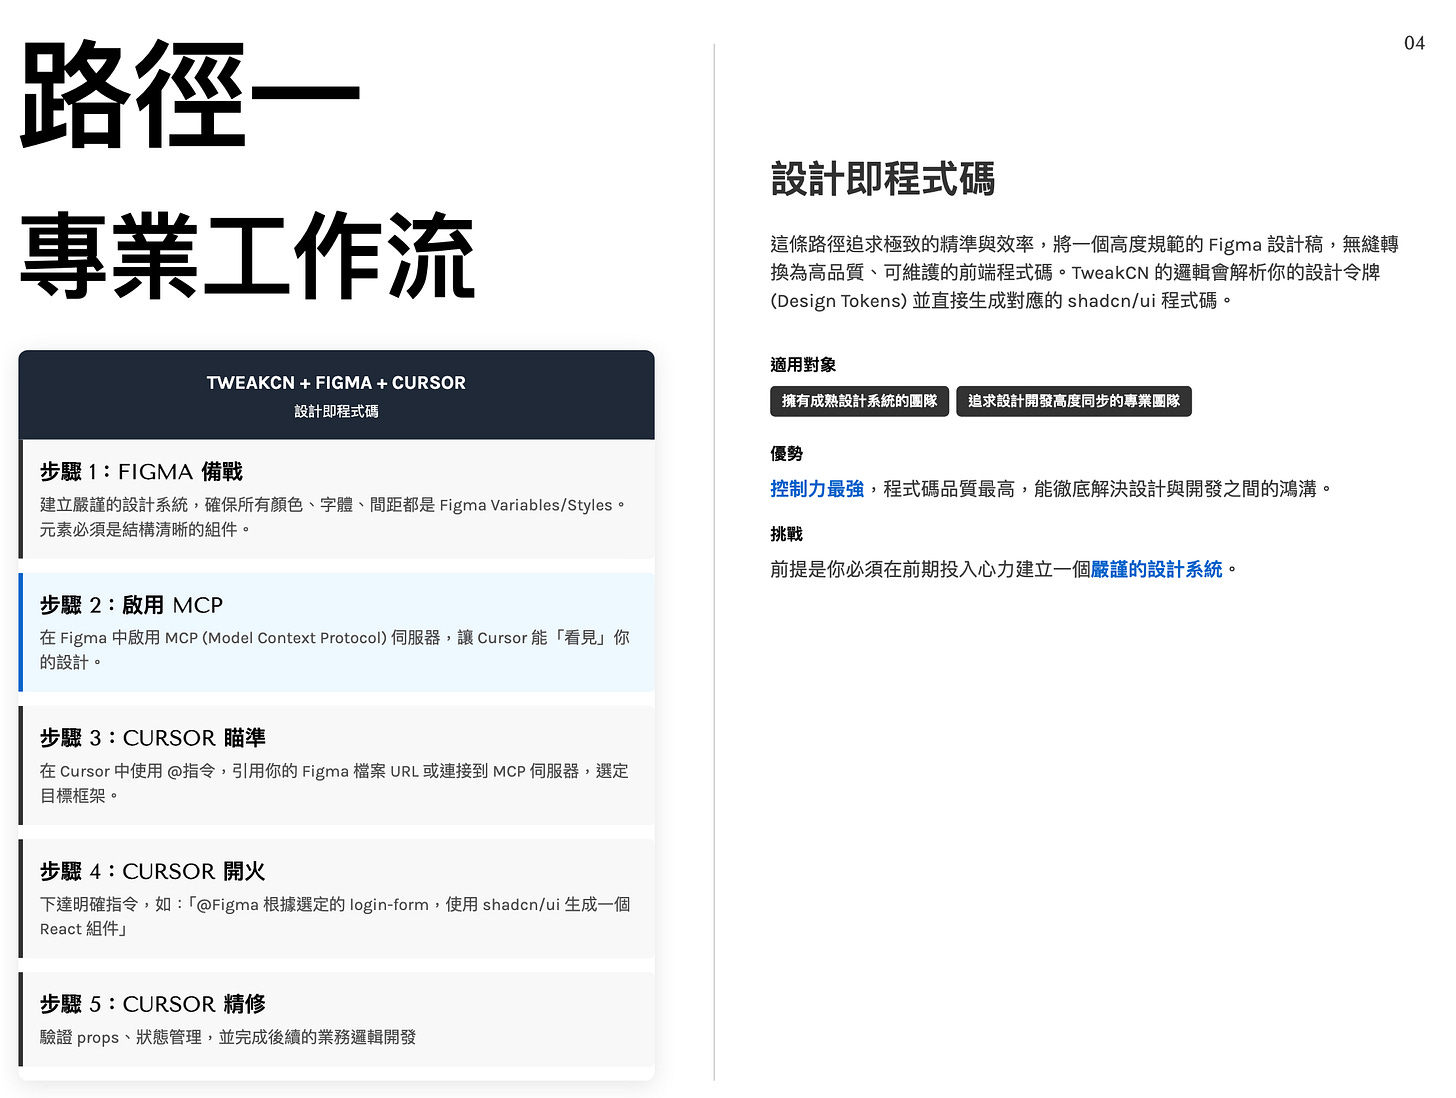The height and width of the screenshot is (1098, 1456).
Task: Click the '追求設計開發高度同步的專業團隊' tag
Action: click(1073, 401)
